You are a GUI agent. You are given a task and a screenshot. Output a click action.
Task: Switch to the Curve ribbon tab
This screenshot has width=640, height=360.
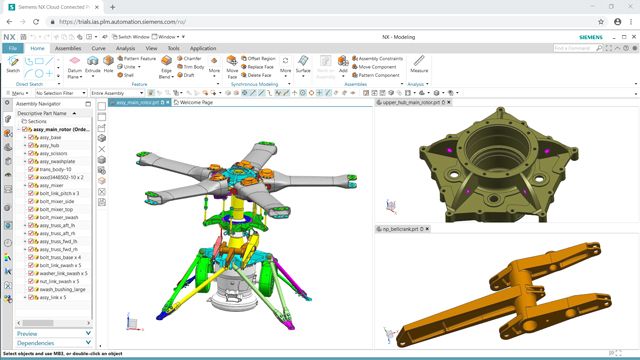point(98,48)
